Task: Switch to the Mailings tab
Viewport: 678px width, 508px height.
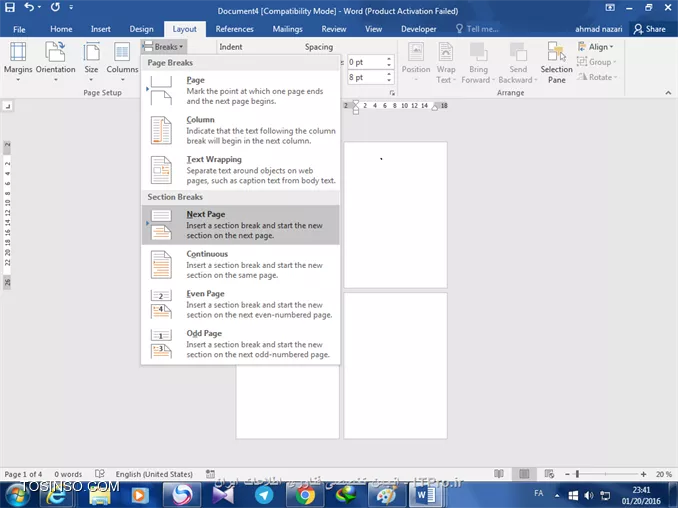Action: coord(288,29)
